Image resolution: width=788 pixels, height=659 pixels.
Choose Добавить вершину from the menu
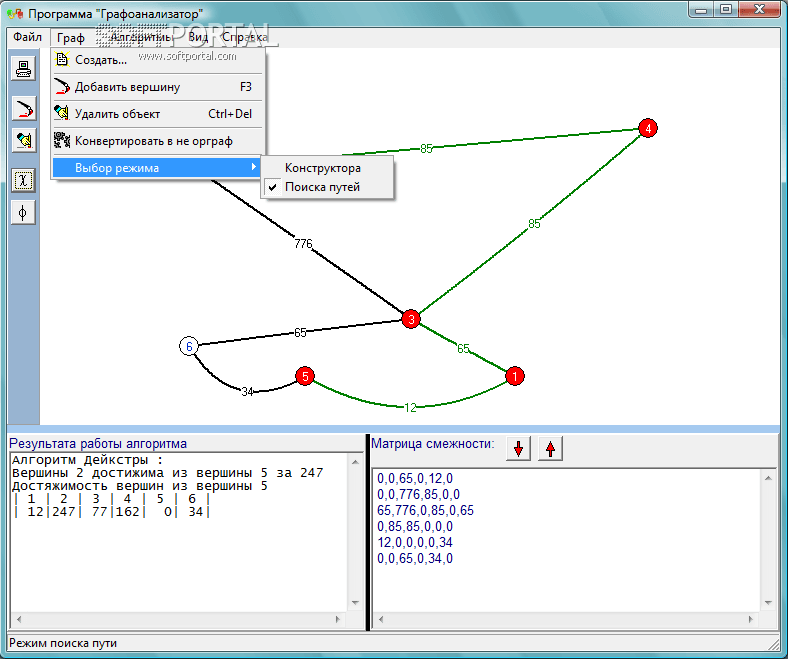[158, 87]
